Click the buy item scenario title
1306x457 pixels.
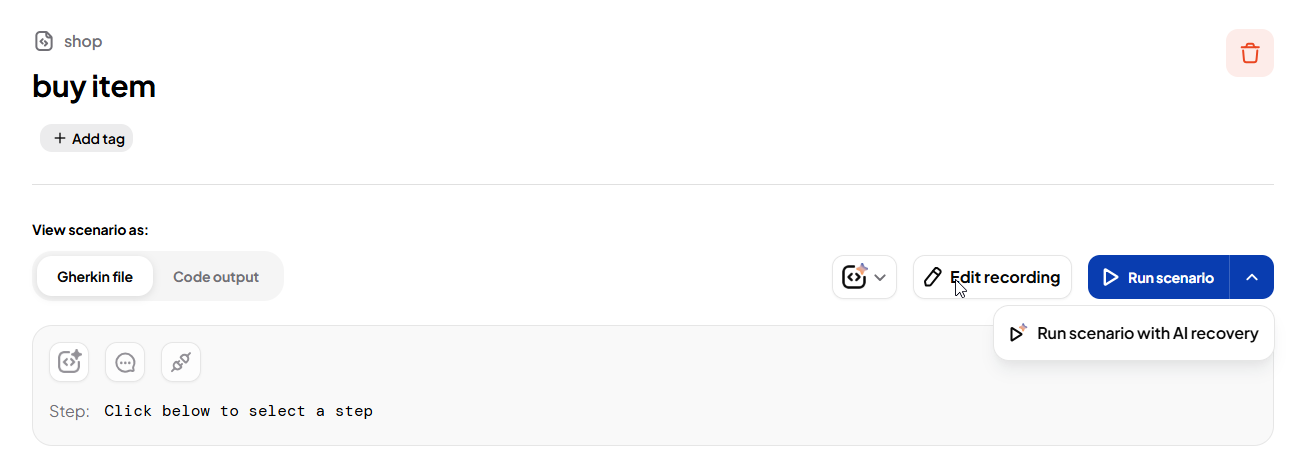[x=94, y=87]
